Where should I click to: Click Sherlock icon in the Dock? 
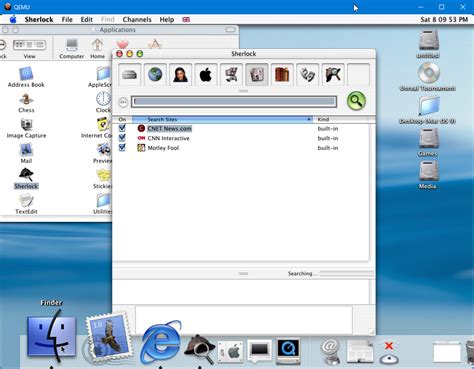click(x=200, y=348)
